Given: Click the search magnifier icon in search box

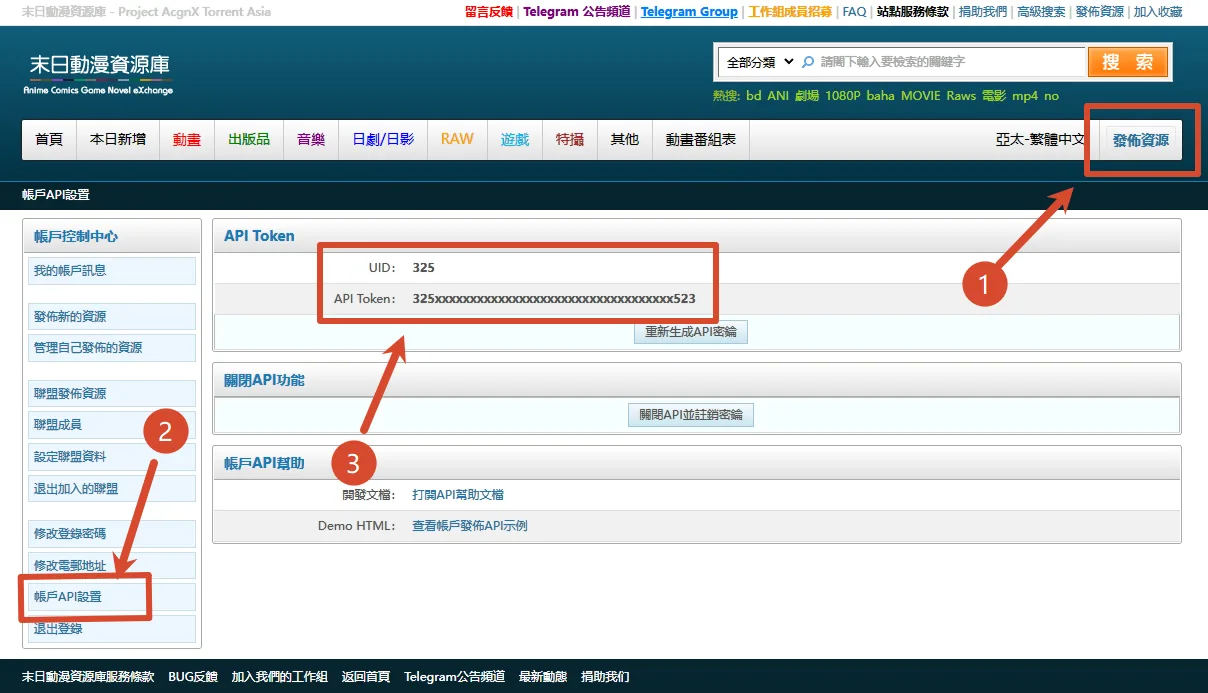Looking at the screenshot, I should [x=808, y=62].
